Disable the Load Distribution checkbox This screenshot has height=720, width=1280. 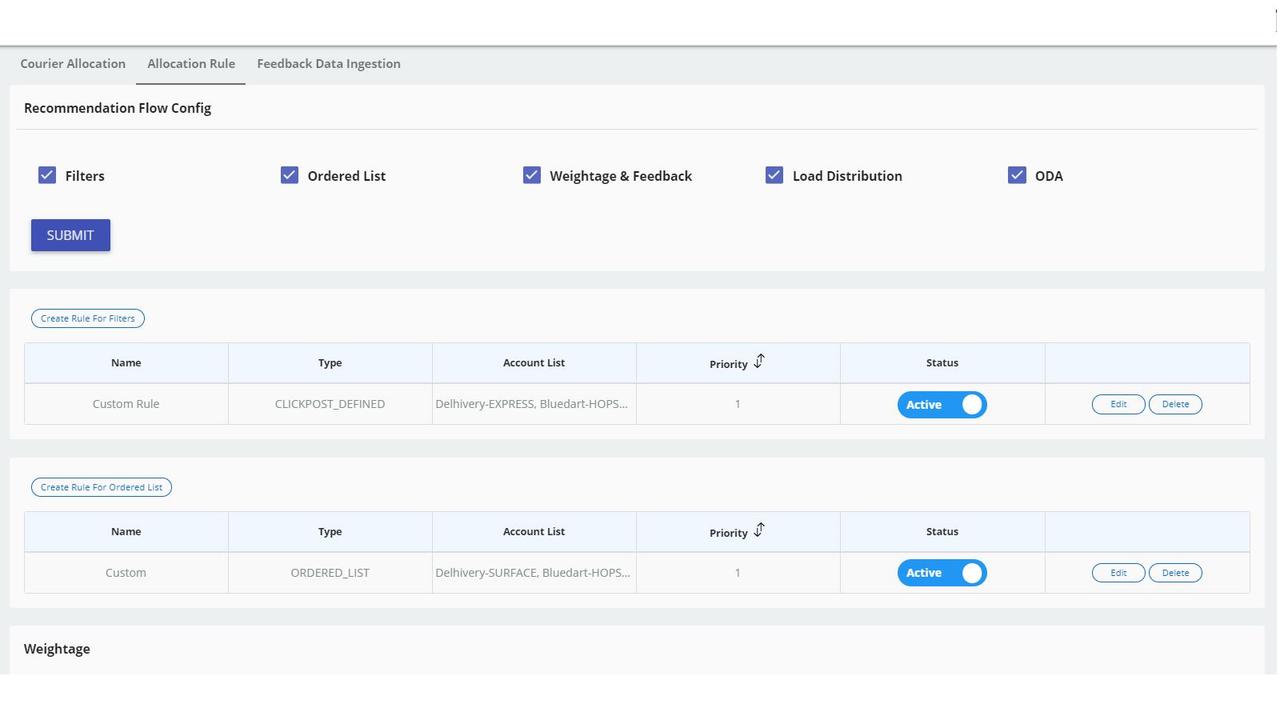pos(774,174)
